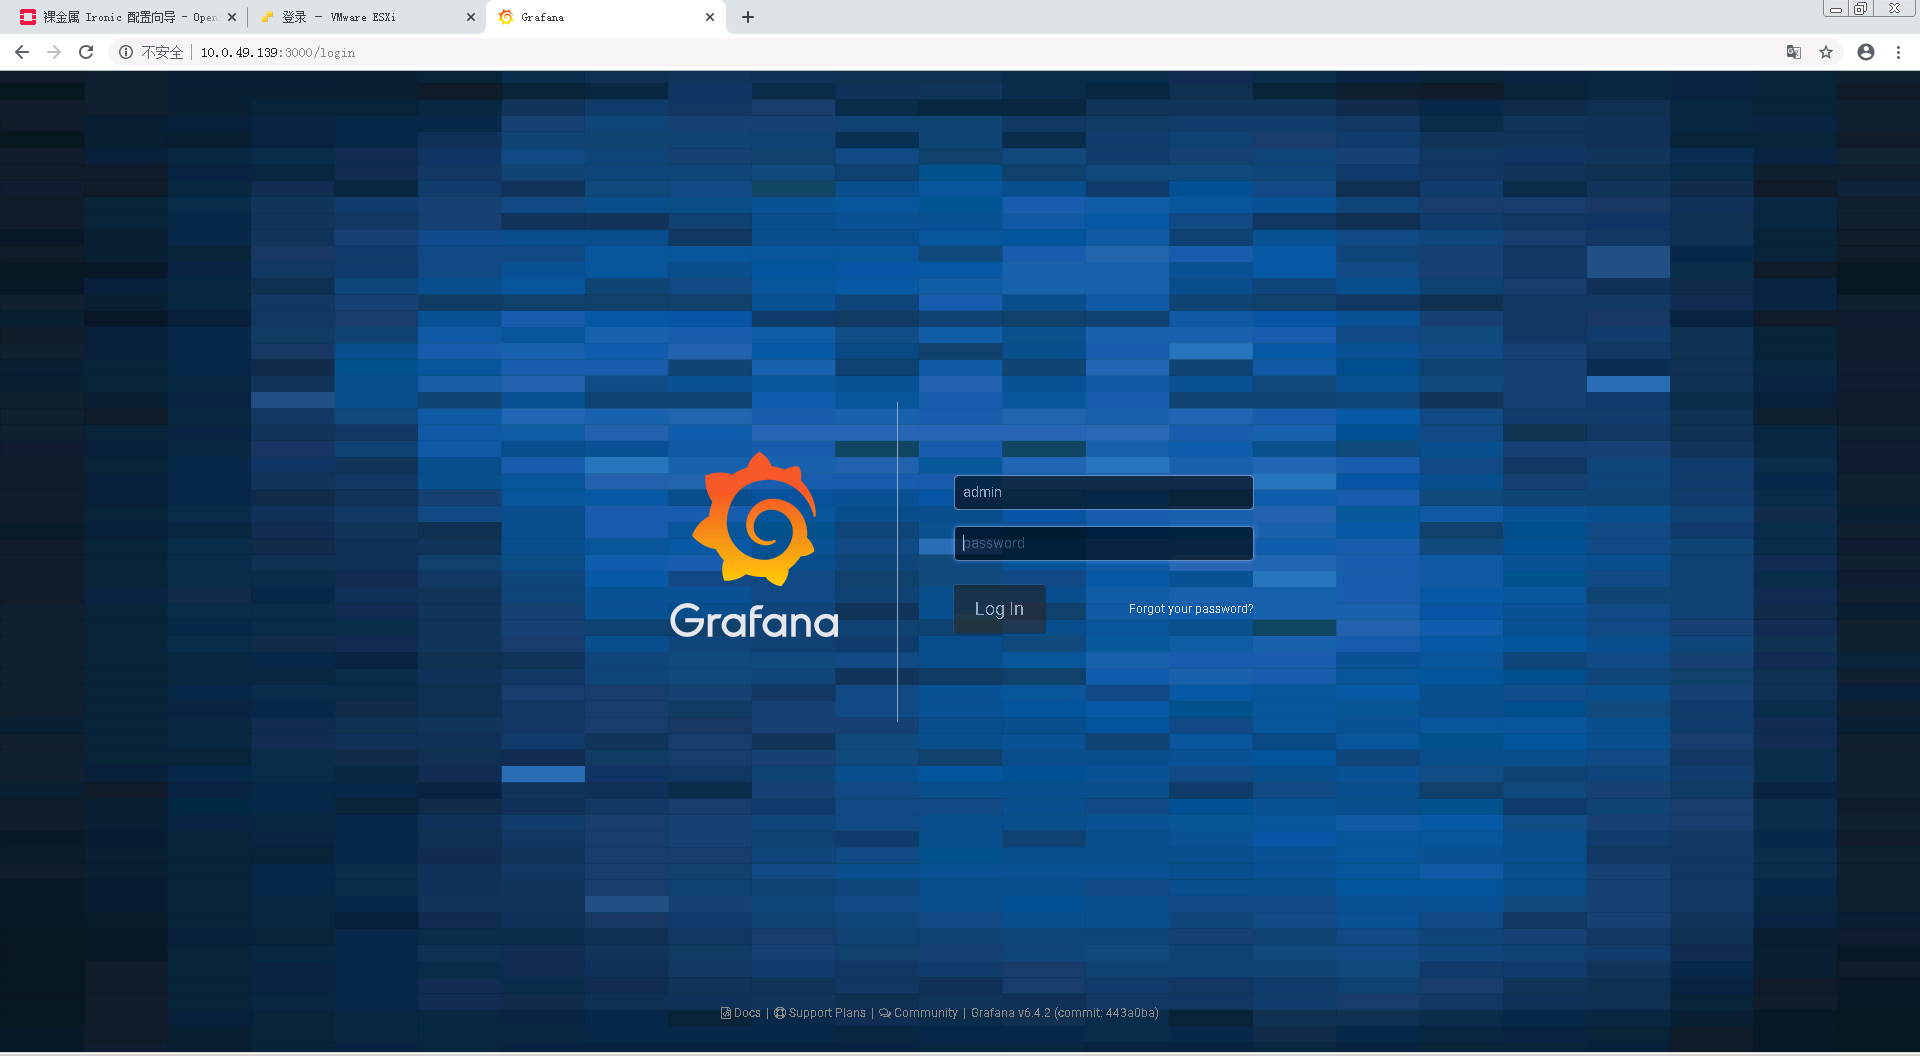
Task: Focus the password input field
Action: coord(1103,543)
